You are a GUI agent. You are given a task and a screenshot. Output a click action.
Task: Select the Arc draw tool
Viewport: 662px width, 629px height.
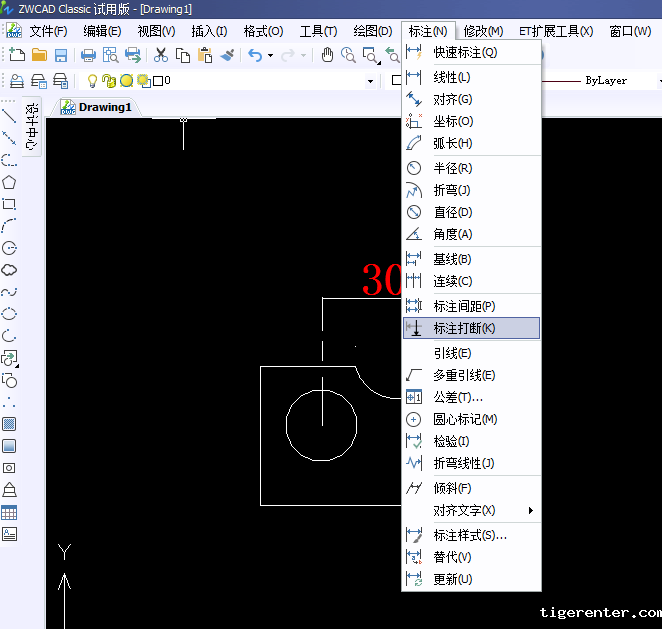pos(9,226)
